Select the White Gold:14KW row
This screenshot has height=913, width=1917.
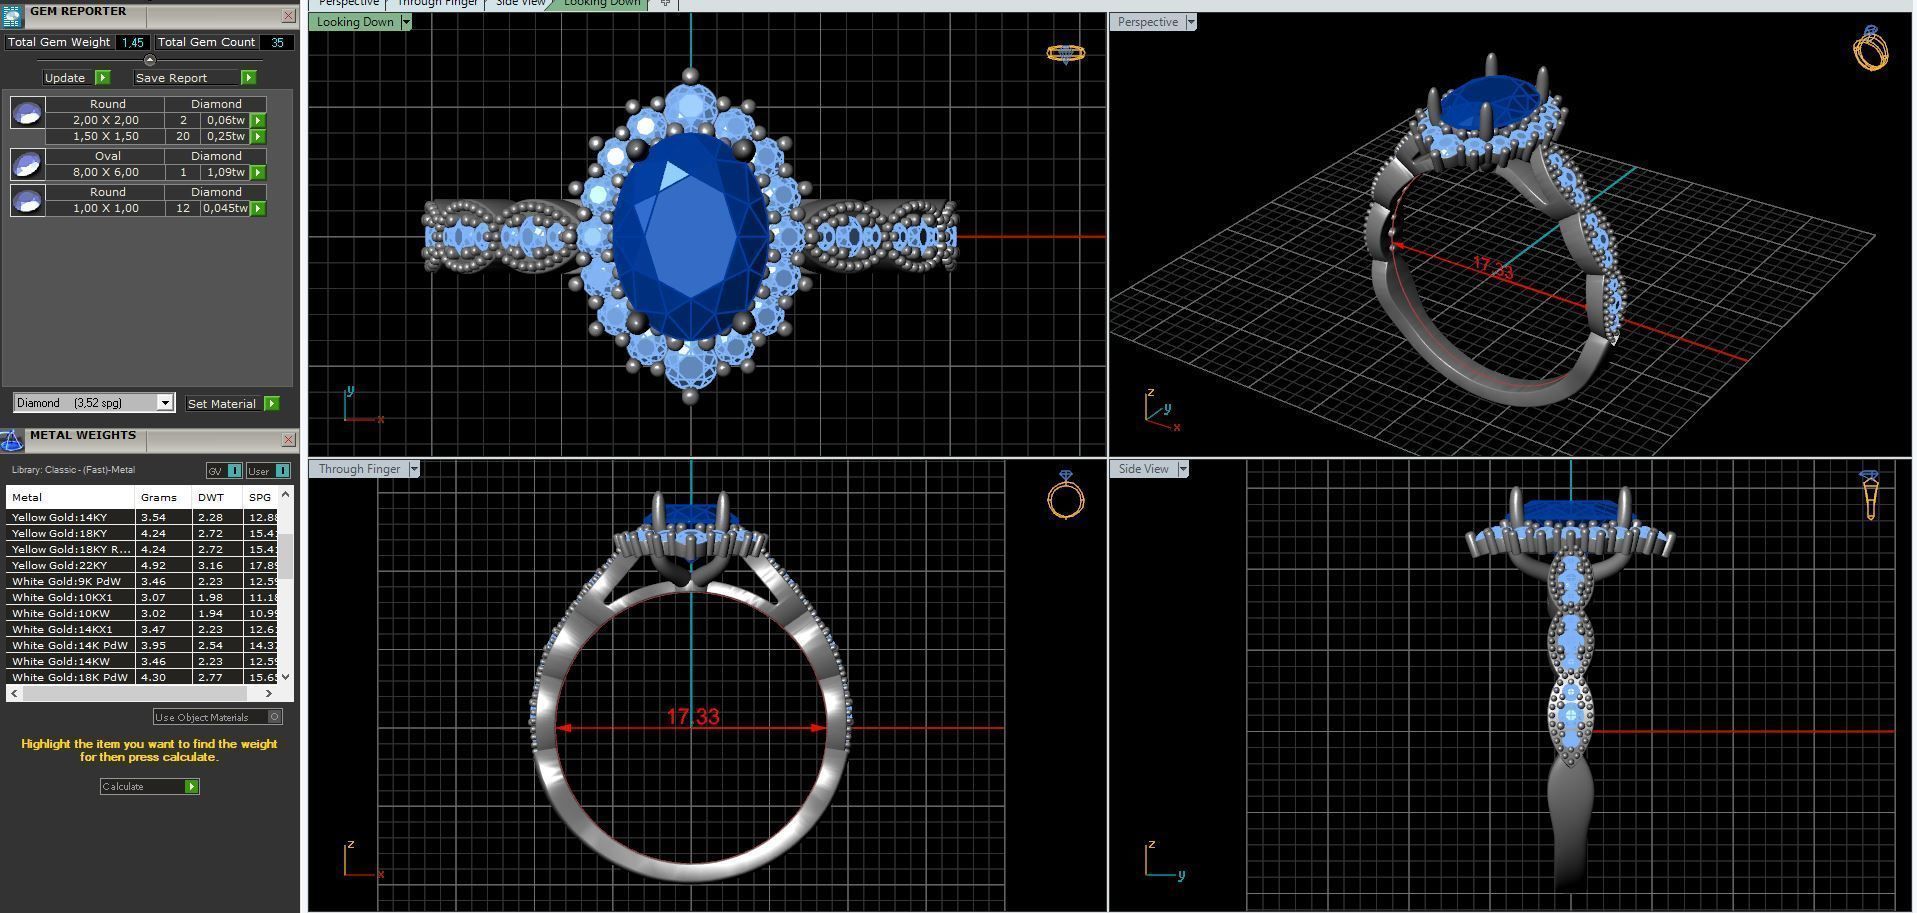[142, 661]
